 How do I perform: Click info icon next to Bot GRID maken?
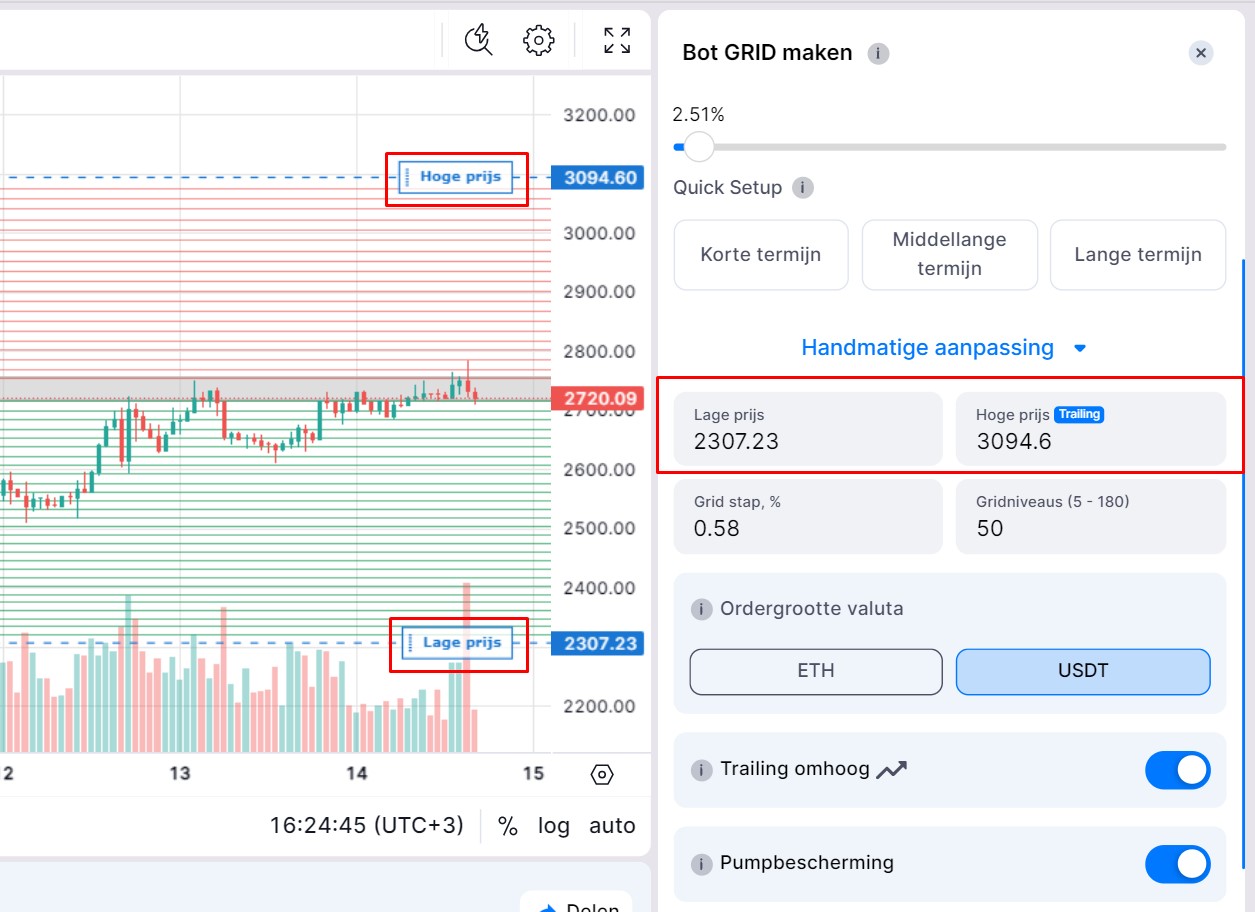coord(878,53)
